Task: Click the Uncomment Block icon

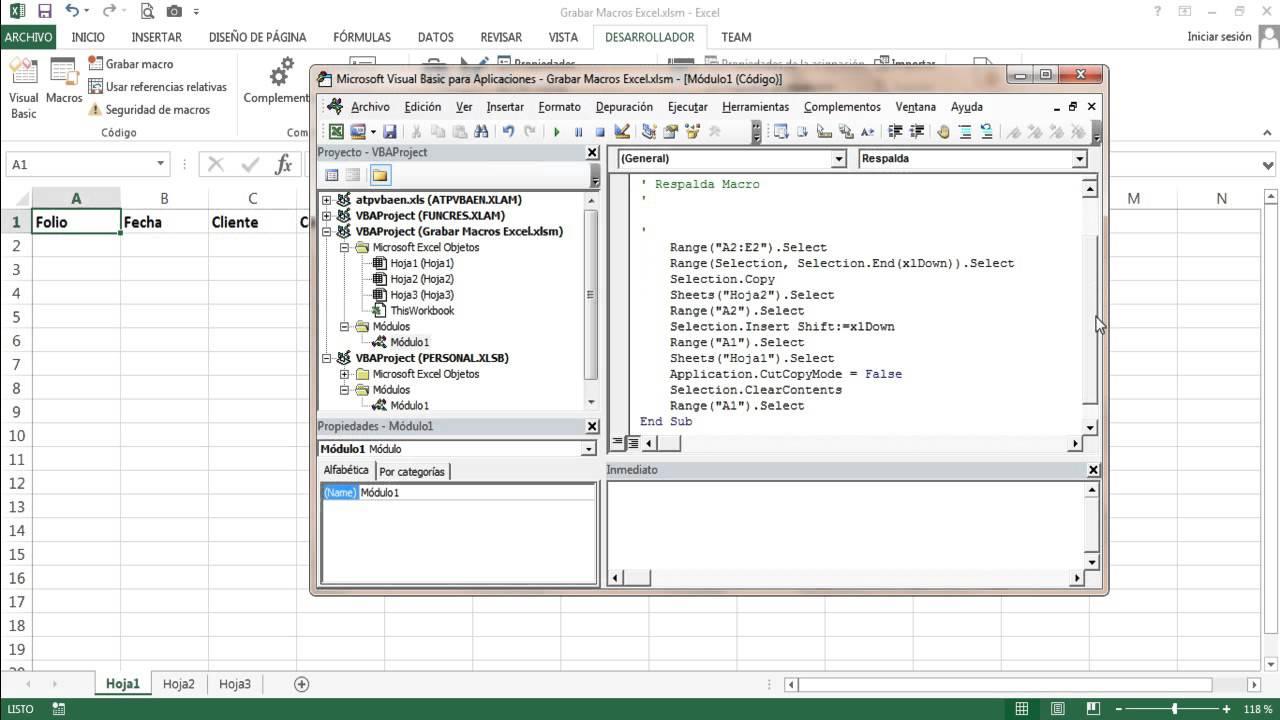Action: click(x=987, y=131)
